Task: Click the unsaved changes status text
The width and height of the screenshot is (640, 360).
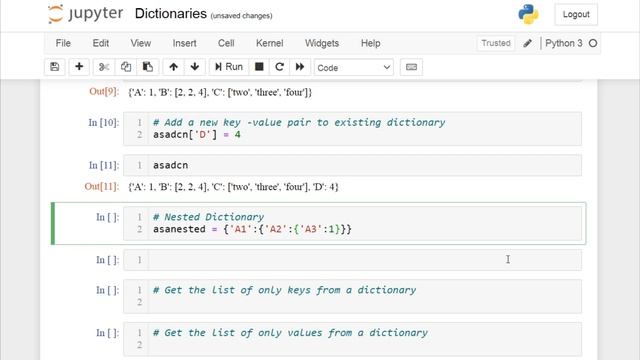Action: 241,16
